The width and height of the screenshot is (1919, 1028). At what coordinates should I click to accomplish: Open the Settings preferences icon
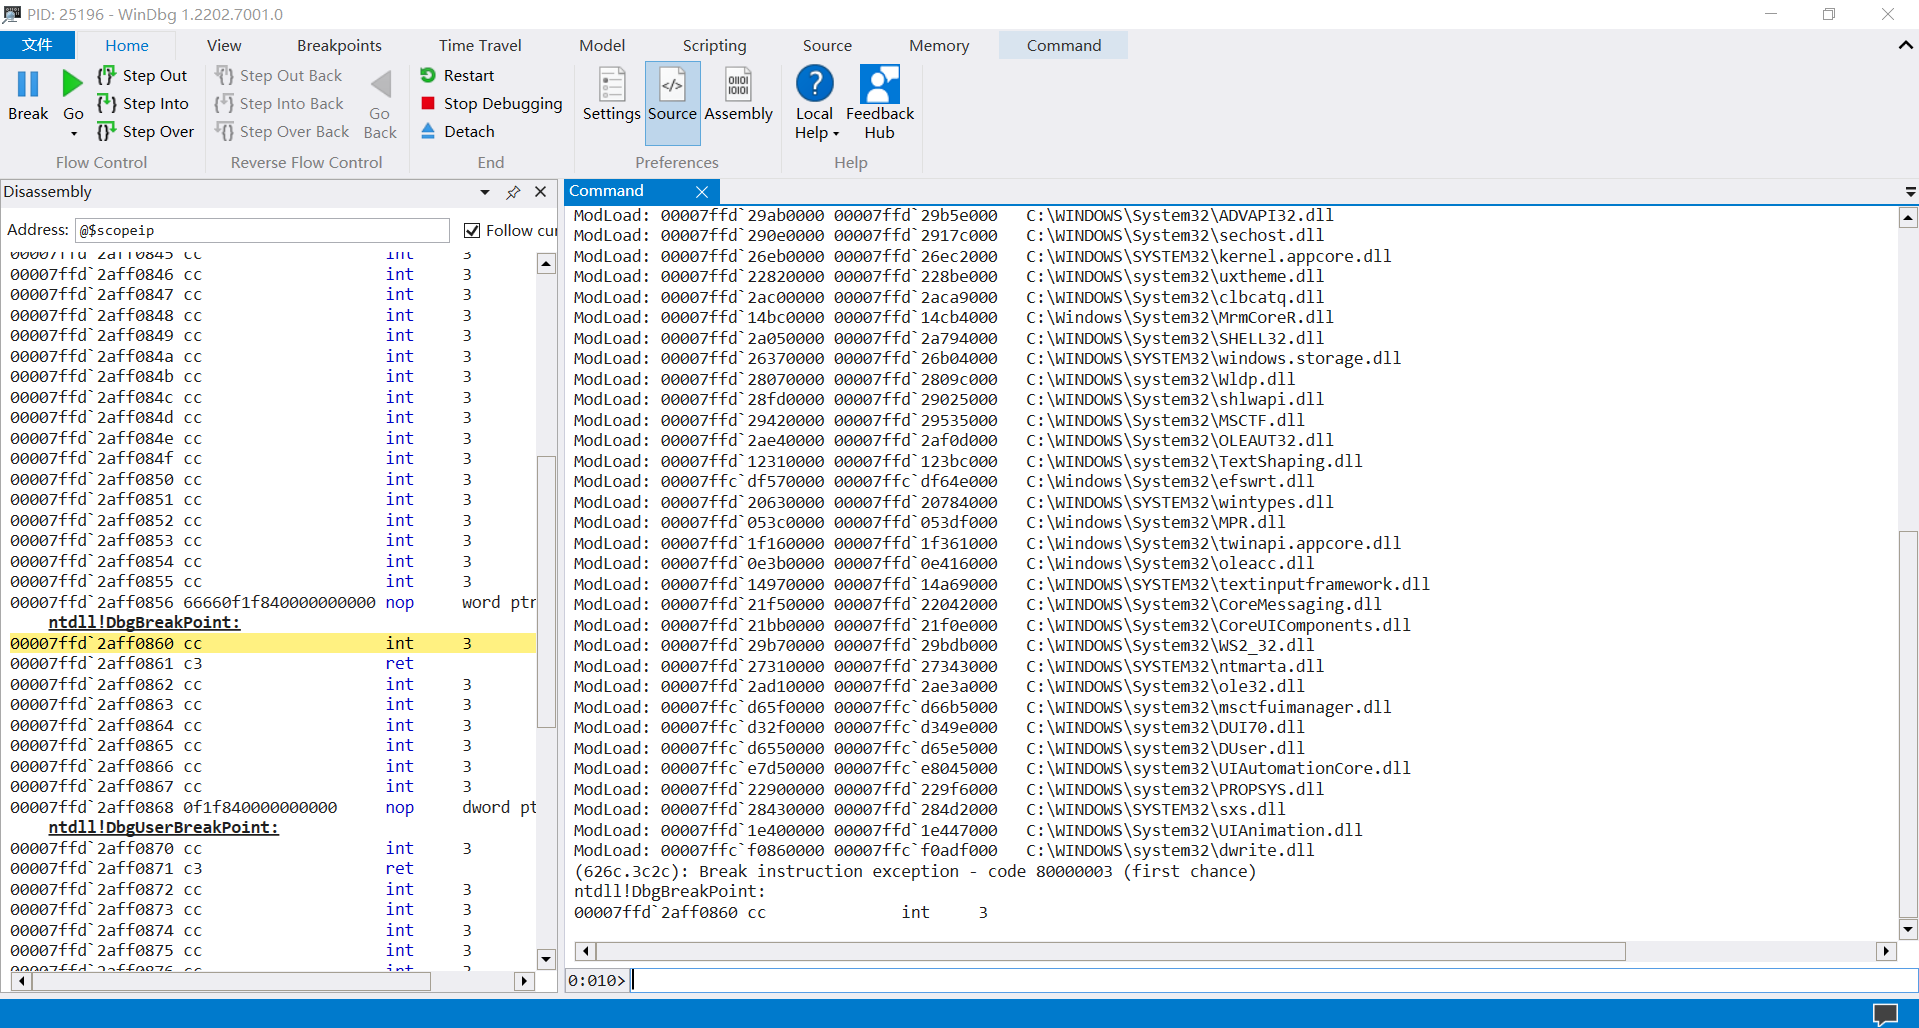(612, 85)
